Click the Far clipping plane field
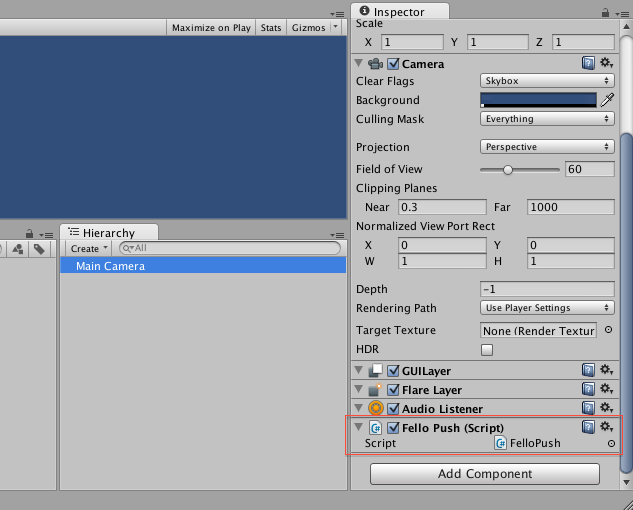This screenshot has height=510, width=633. coord(570,207)
